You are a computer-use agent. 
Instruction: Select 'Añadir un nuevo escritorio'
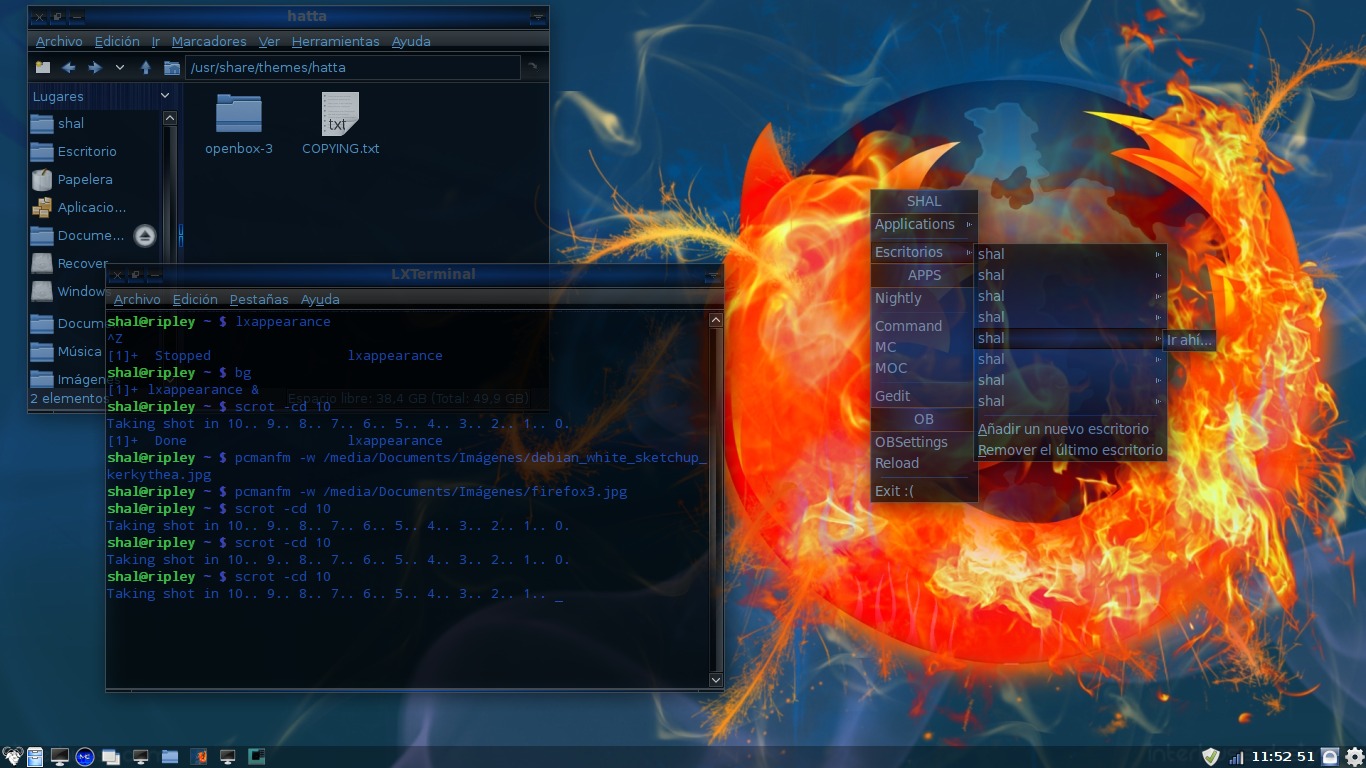click(x=1070, y=429)
